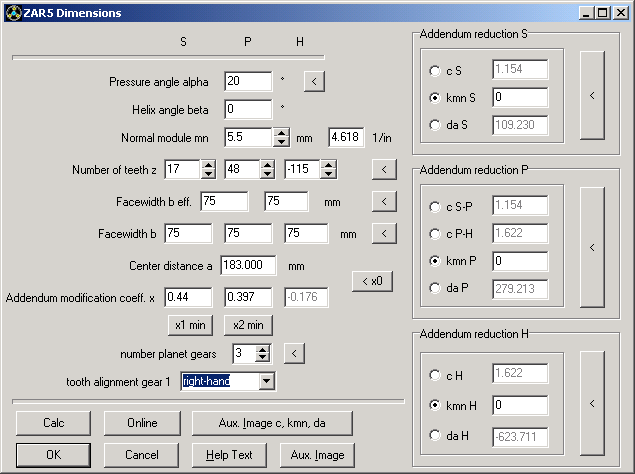Open the tooth alignment gear 1 dropdown

click(x=265, y=381)
